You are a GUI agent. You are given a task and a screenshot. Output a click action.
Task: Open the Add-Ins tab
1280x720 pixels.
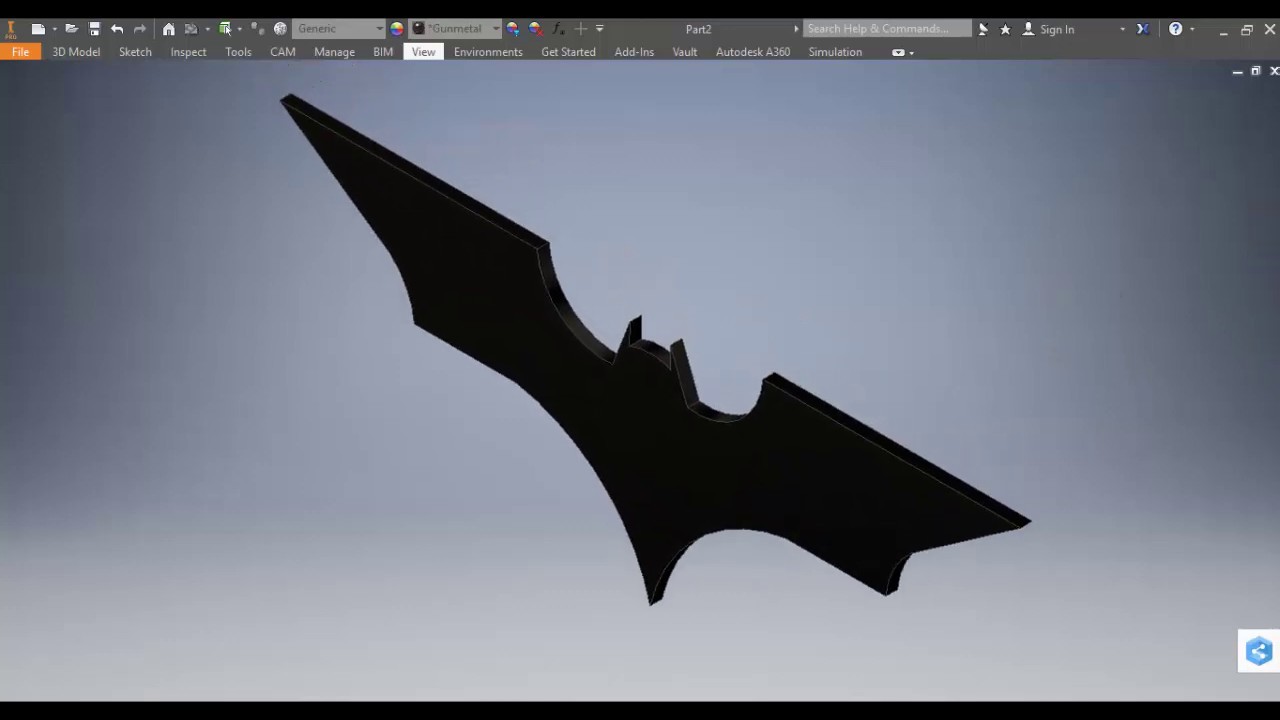634,52
